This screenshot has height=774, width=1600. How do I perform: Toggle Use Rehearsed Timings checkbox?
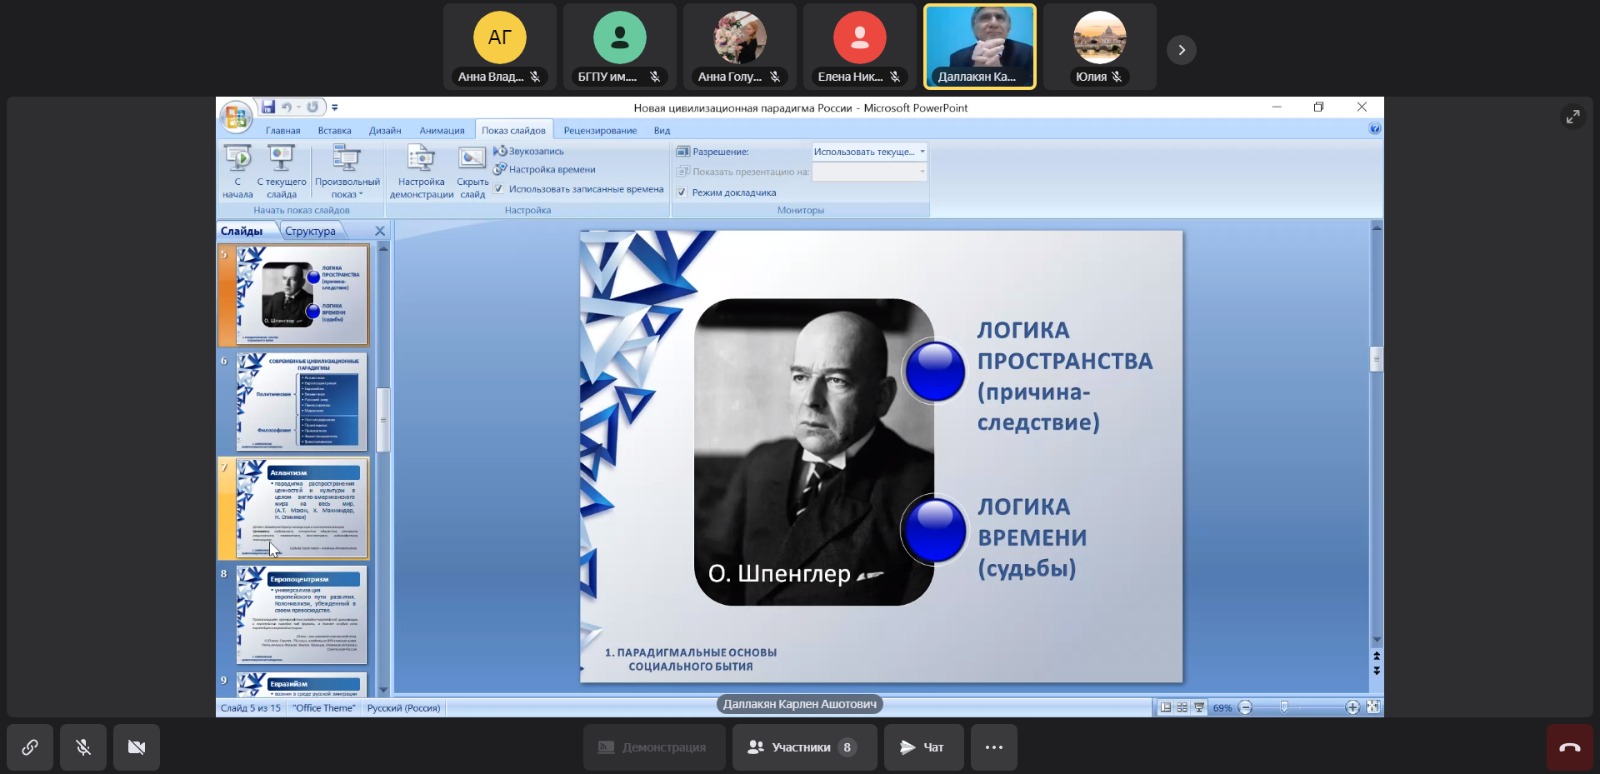(x=499, y=189)
